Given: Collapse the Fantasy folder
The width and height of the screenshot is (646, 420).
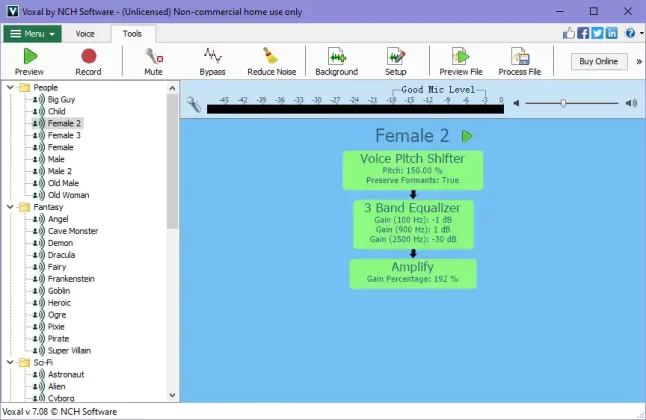Looking at the screenshot, I should click(10, 207).
